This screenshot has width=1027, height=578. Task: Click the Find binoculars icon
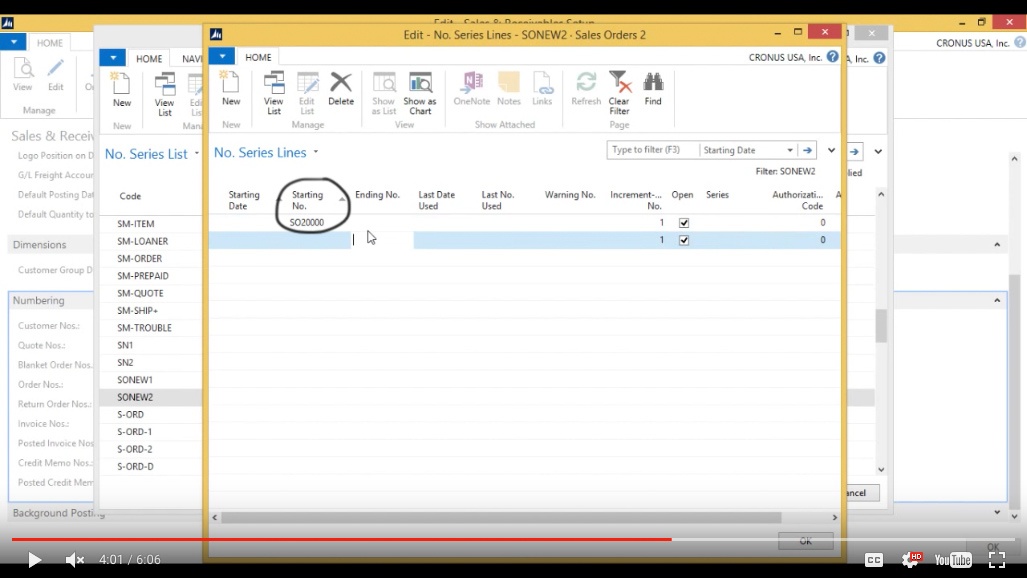(653, 88)
